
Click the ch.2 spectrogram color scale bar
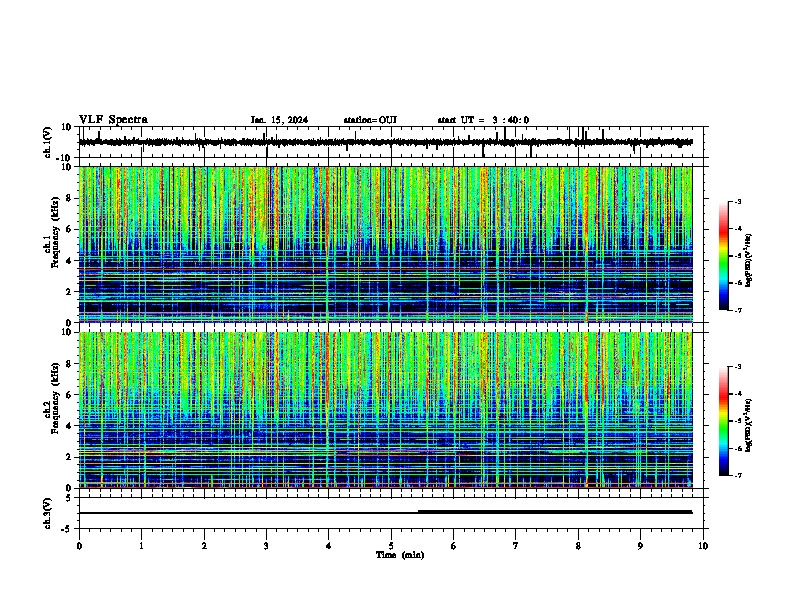tap(724, 421)
